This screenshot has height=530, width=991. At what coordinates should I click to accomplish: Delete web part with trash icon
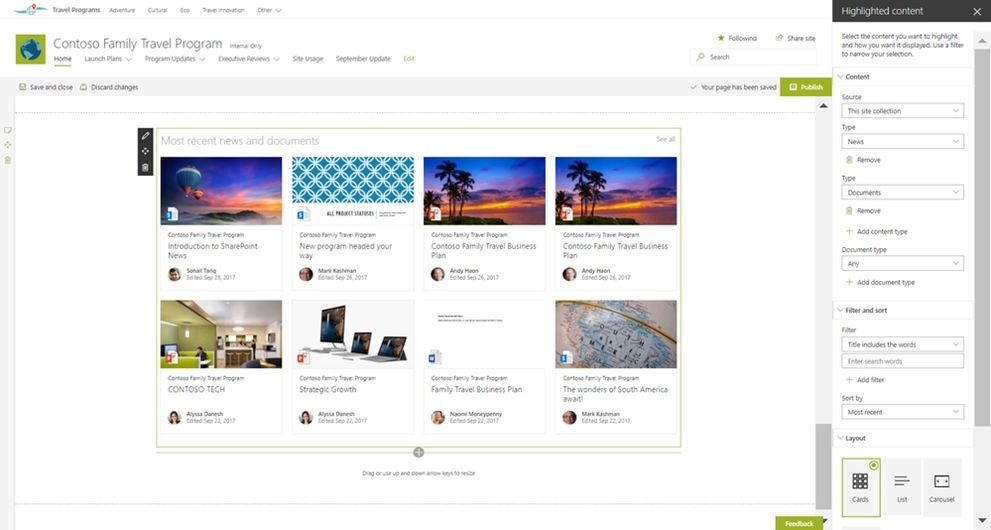pos(145,167)
